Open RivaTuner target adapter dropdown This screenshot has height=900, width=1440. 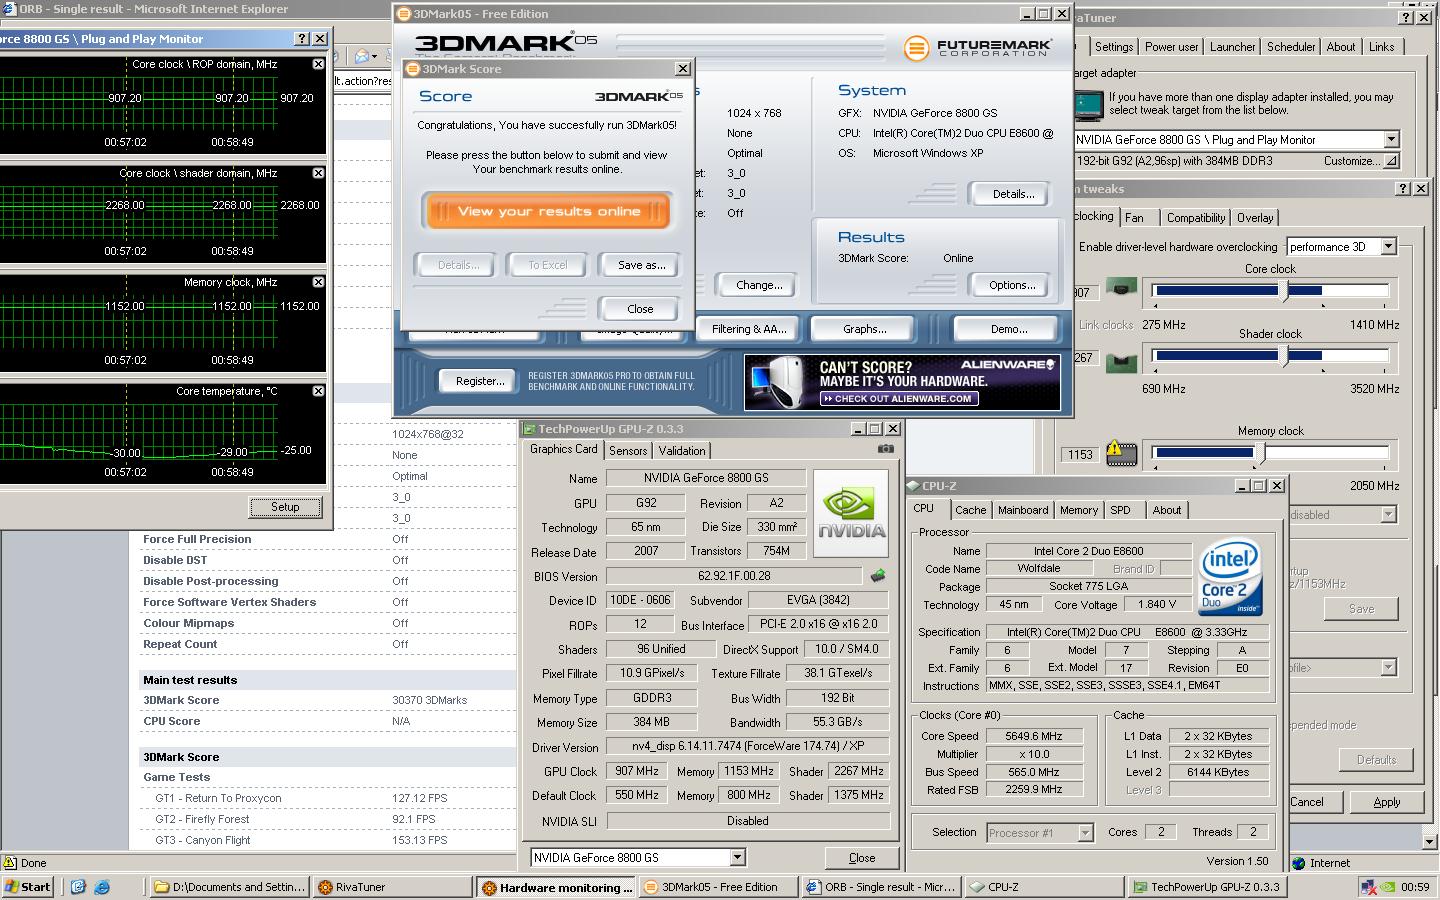pos(1391,140)
